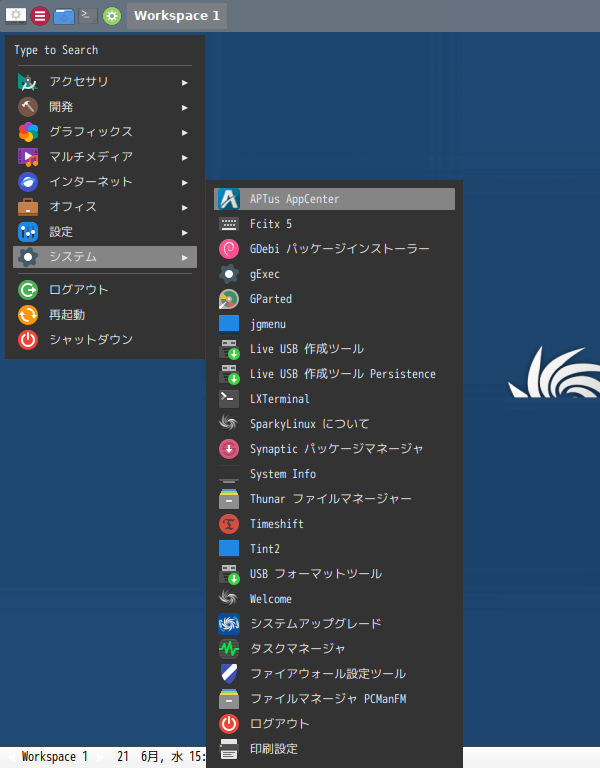
Task: Expand the インターネット submenu arrow
Action: point(185,182)
